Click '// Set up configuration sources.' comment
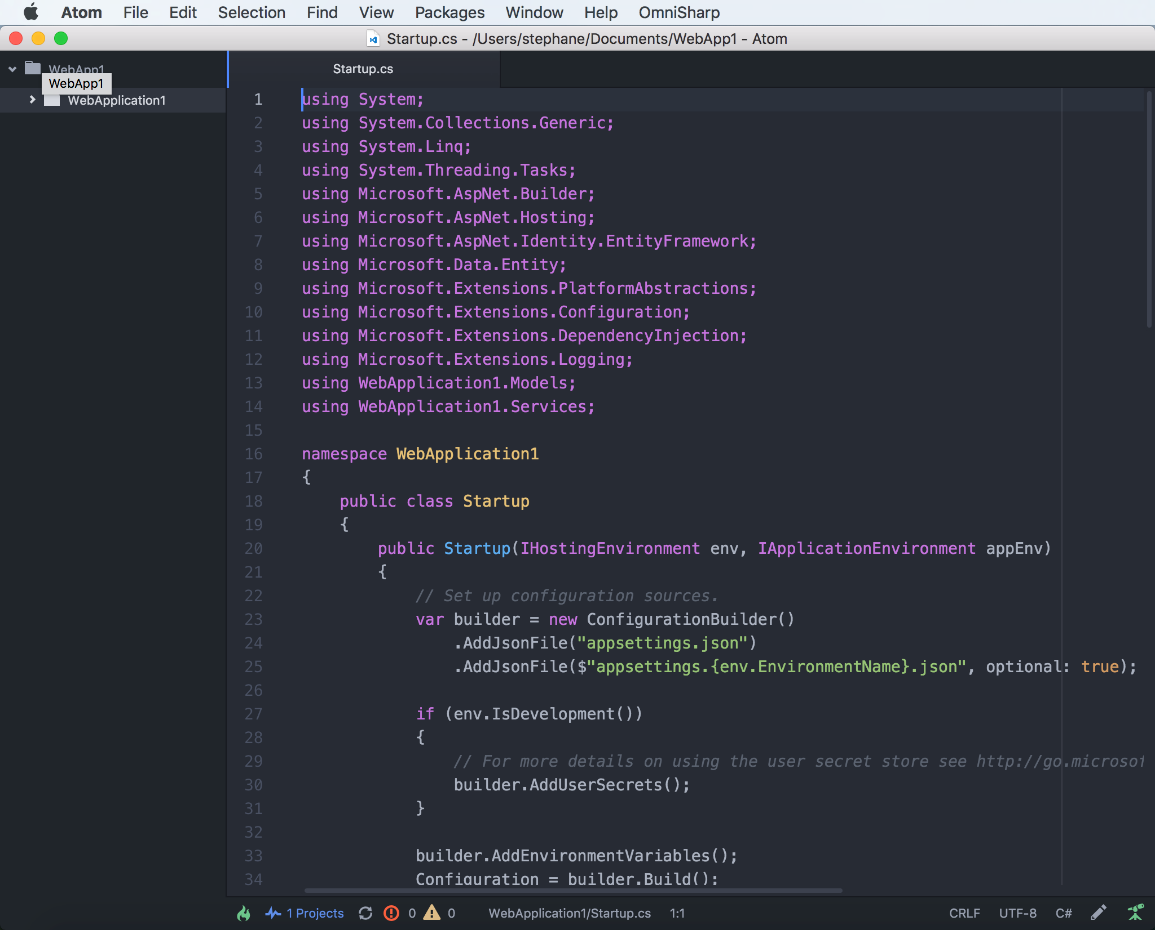The height and width of the screenshot is (930, 1155). [x=566, y=596]
